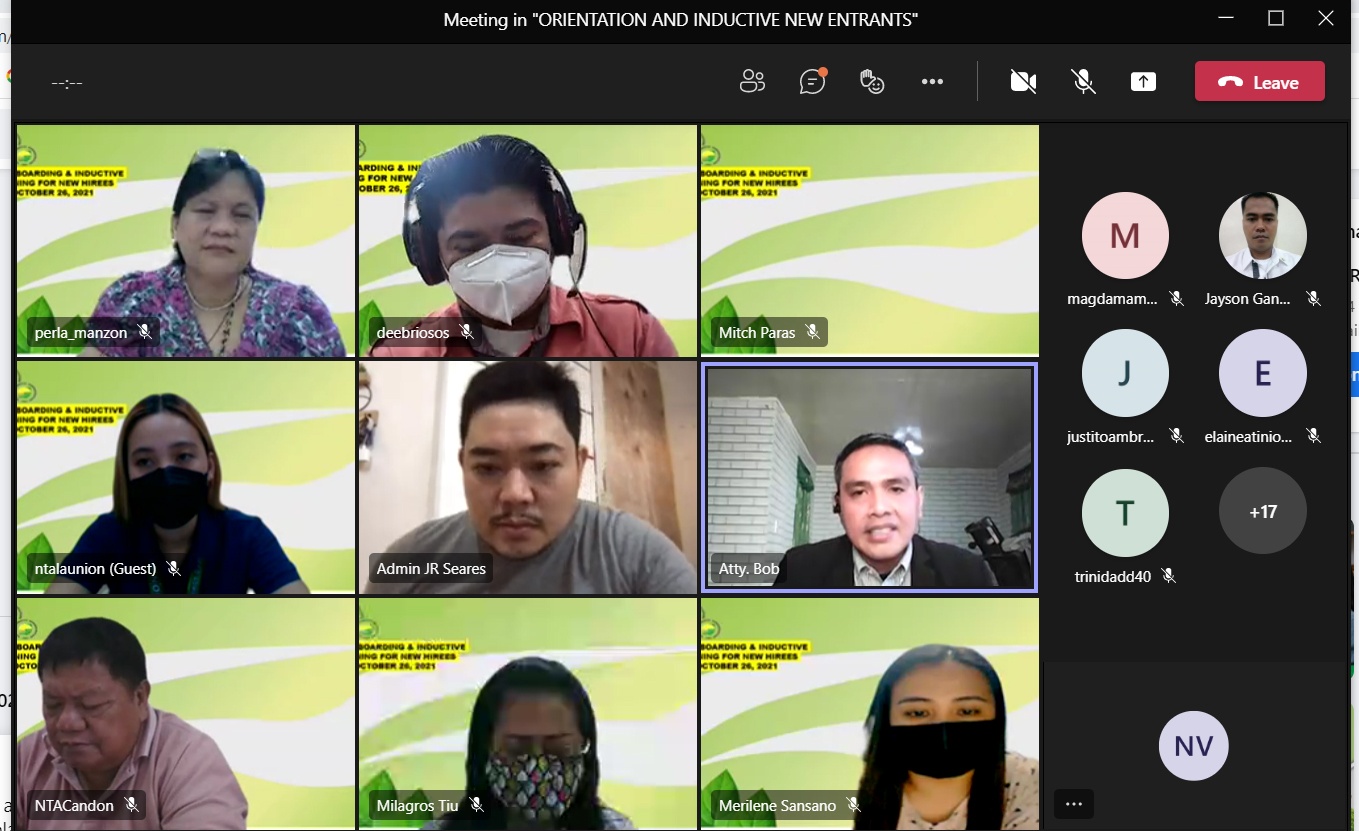Click the meeting window title text
1359x831 pixels.
[x=681, y=19]
